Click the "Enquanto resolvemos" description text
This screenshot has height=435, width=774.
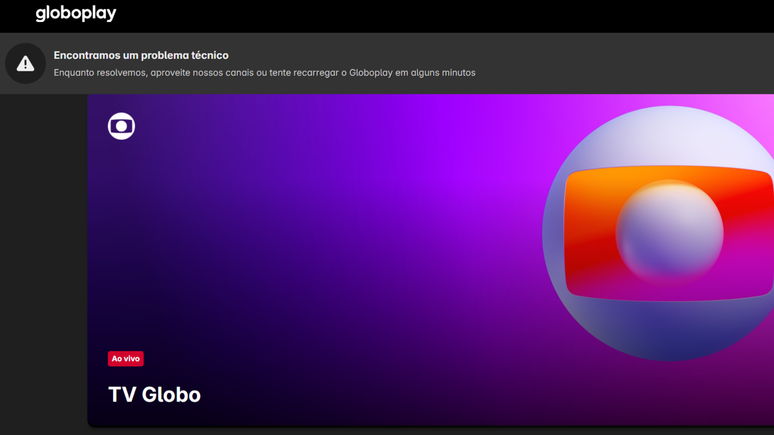[x=100, y=73]
